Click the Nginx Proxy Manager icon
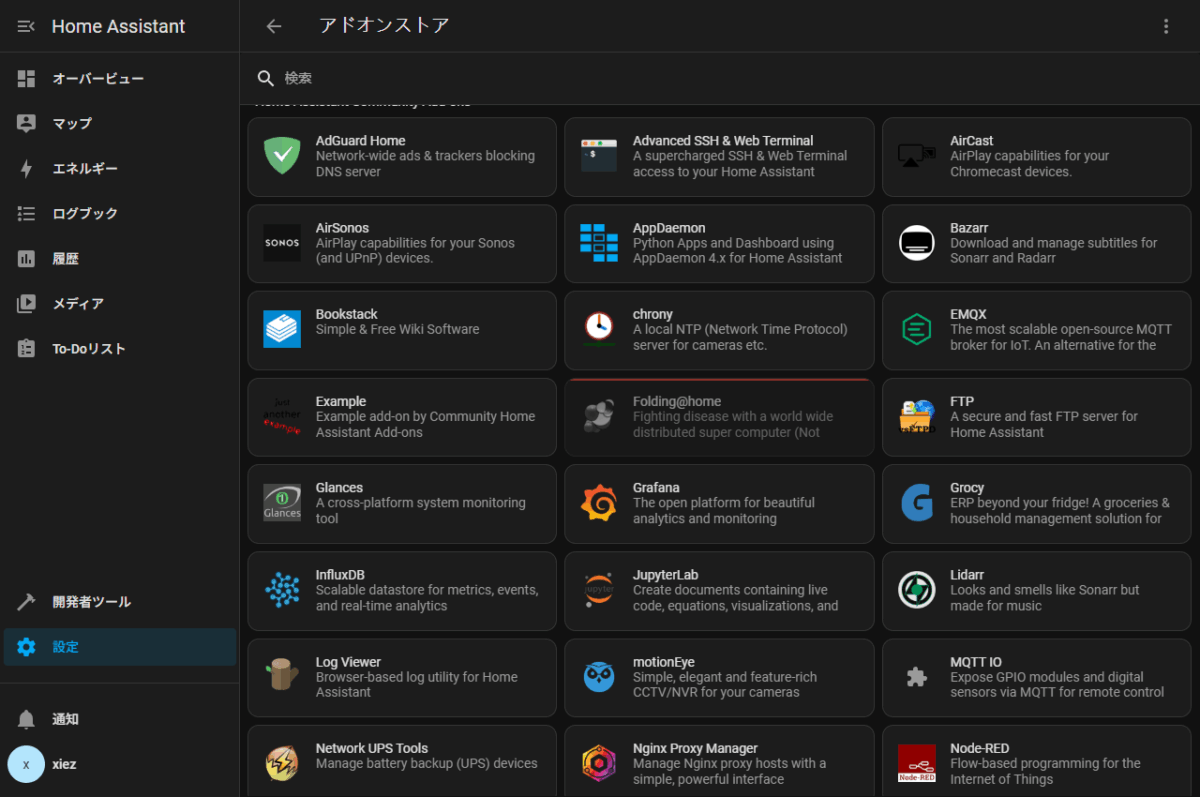Image resolution: width=1200 pixels, height=797 pixels. [x=599, y=763]
